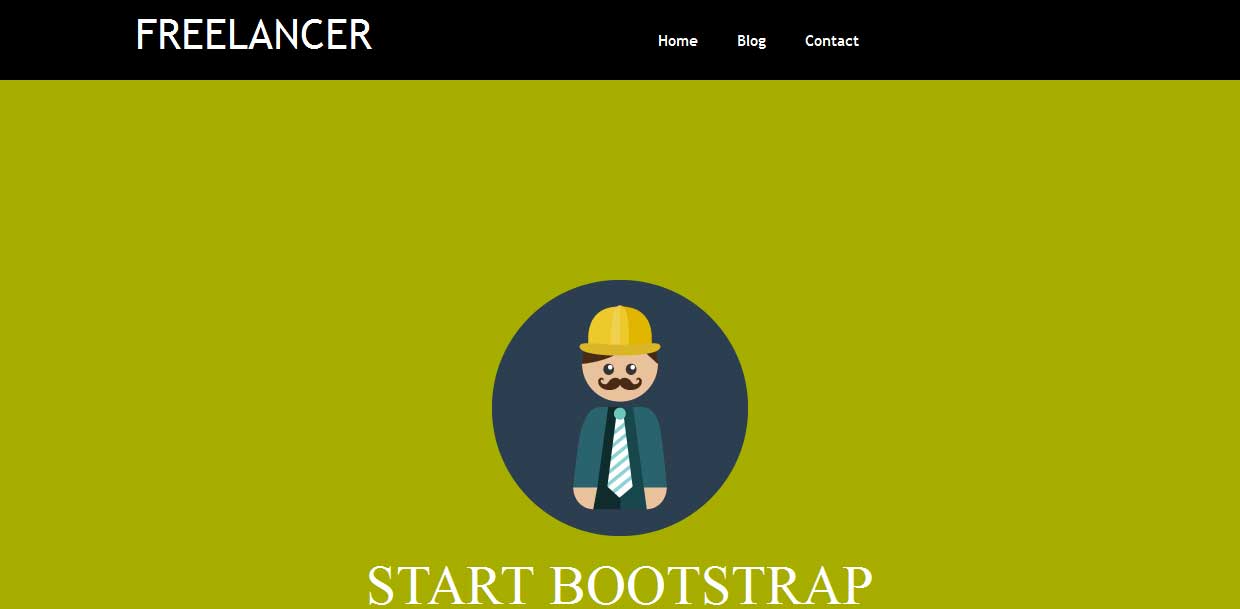Click the avatar's face below the mustache
The height and width of the screenshot is (609, 1240).
[620, 395]
